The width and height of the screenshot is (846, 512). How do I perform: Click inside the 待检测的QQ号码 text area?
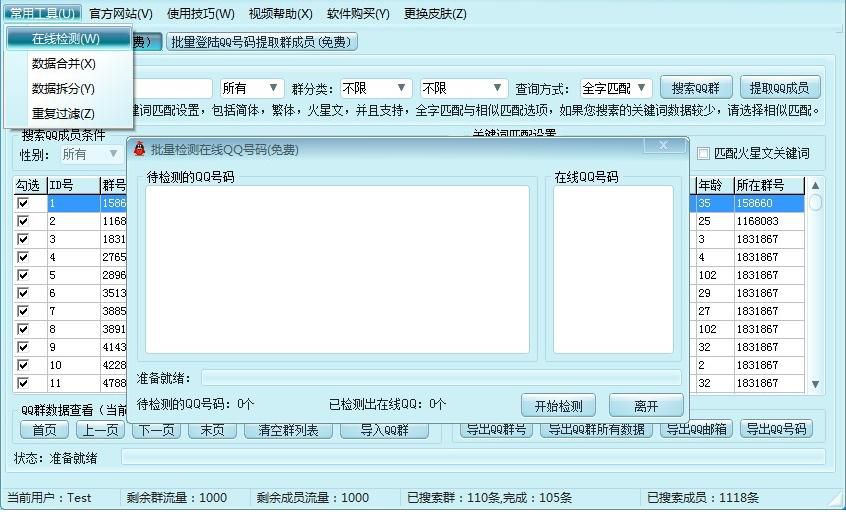337,269
